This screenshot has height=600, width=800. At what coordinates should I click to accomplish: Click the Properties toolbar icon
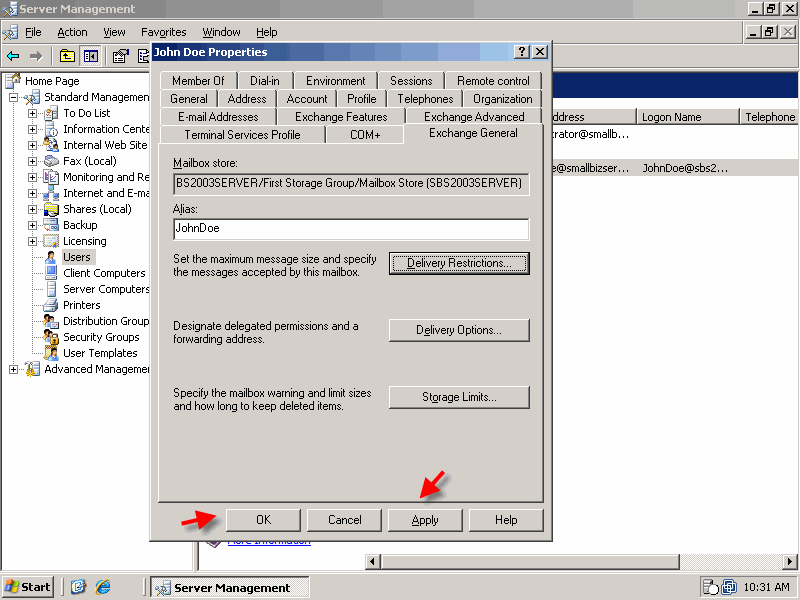[x=120, y=56]
